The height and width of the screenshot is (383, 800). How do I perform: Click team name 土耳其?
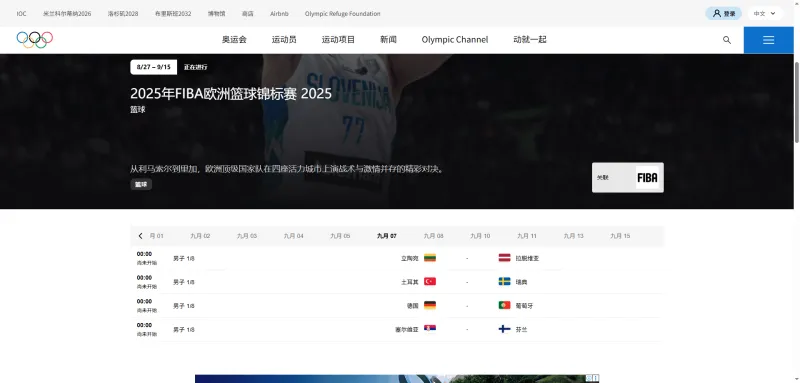click(410, 282)
